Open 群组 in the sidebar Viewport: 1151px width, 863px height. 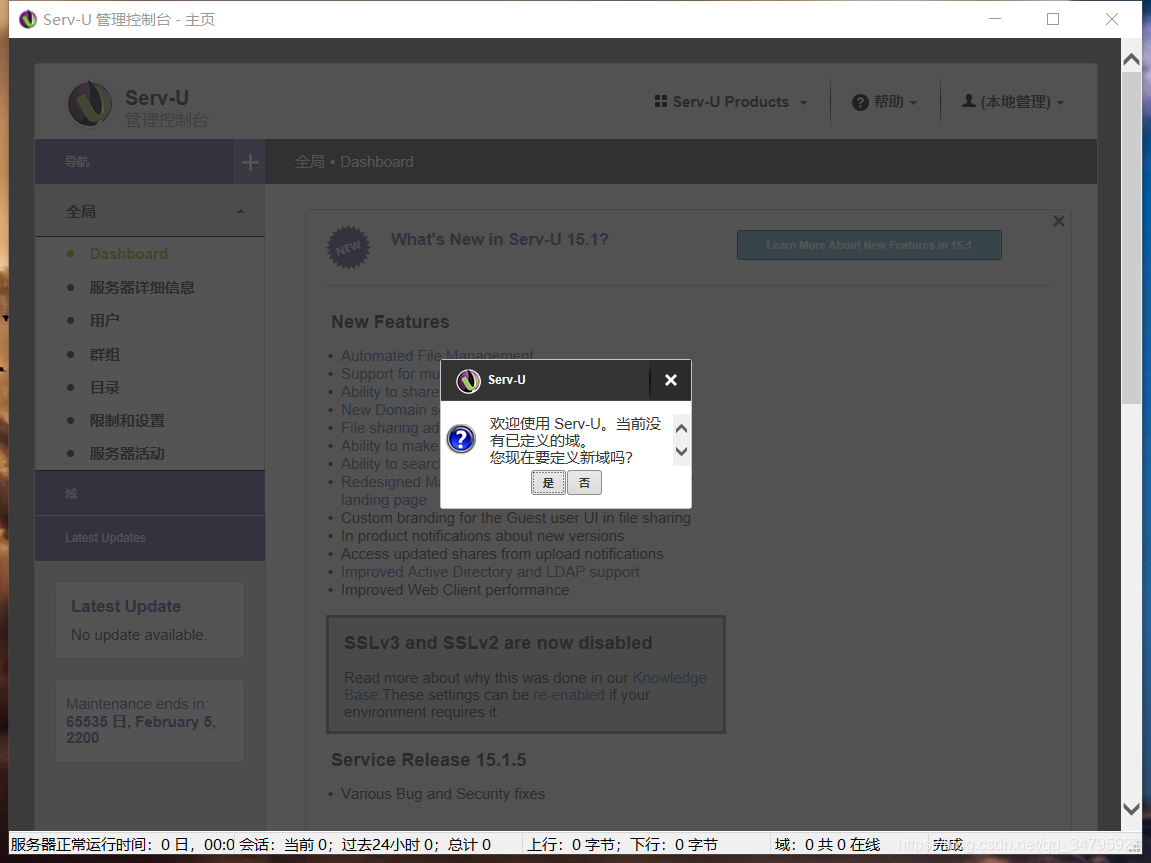pyautogui.click(x=104, y=354)
